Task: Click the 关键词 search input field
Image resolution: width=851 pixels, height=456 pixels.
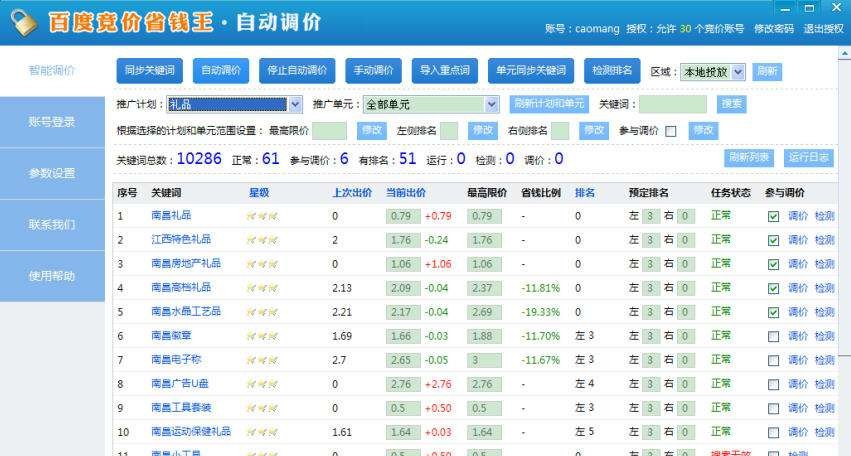Action: (x=673, y=104)
